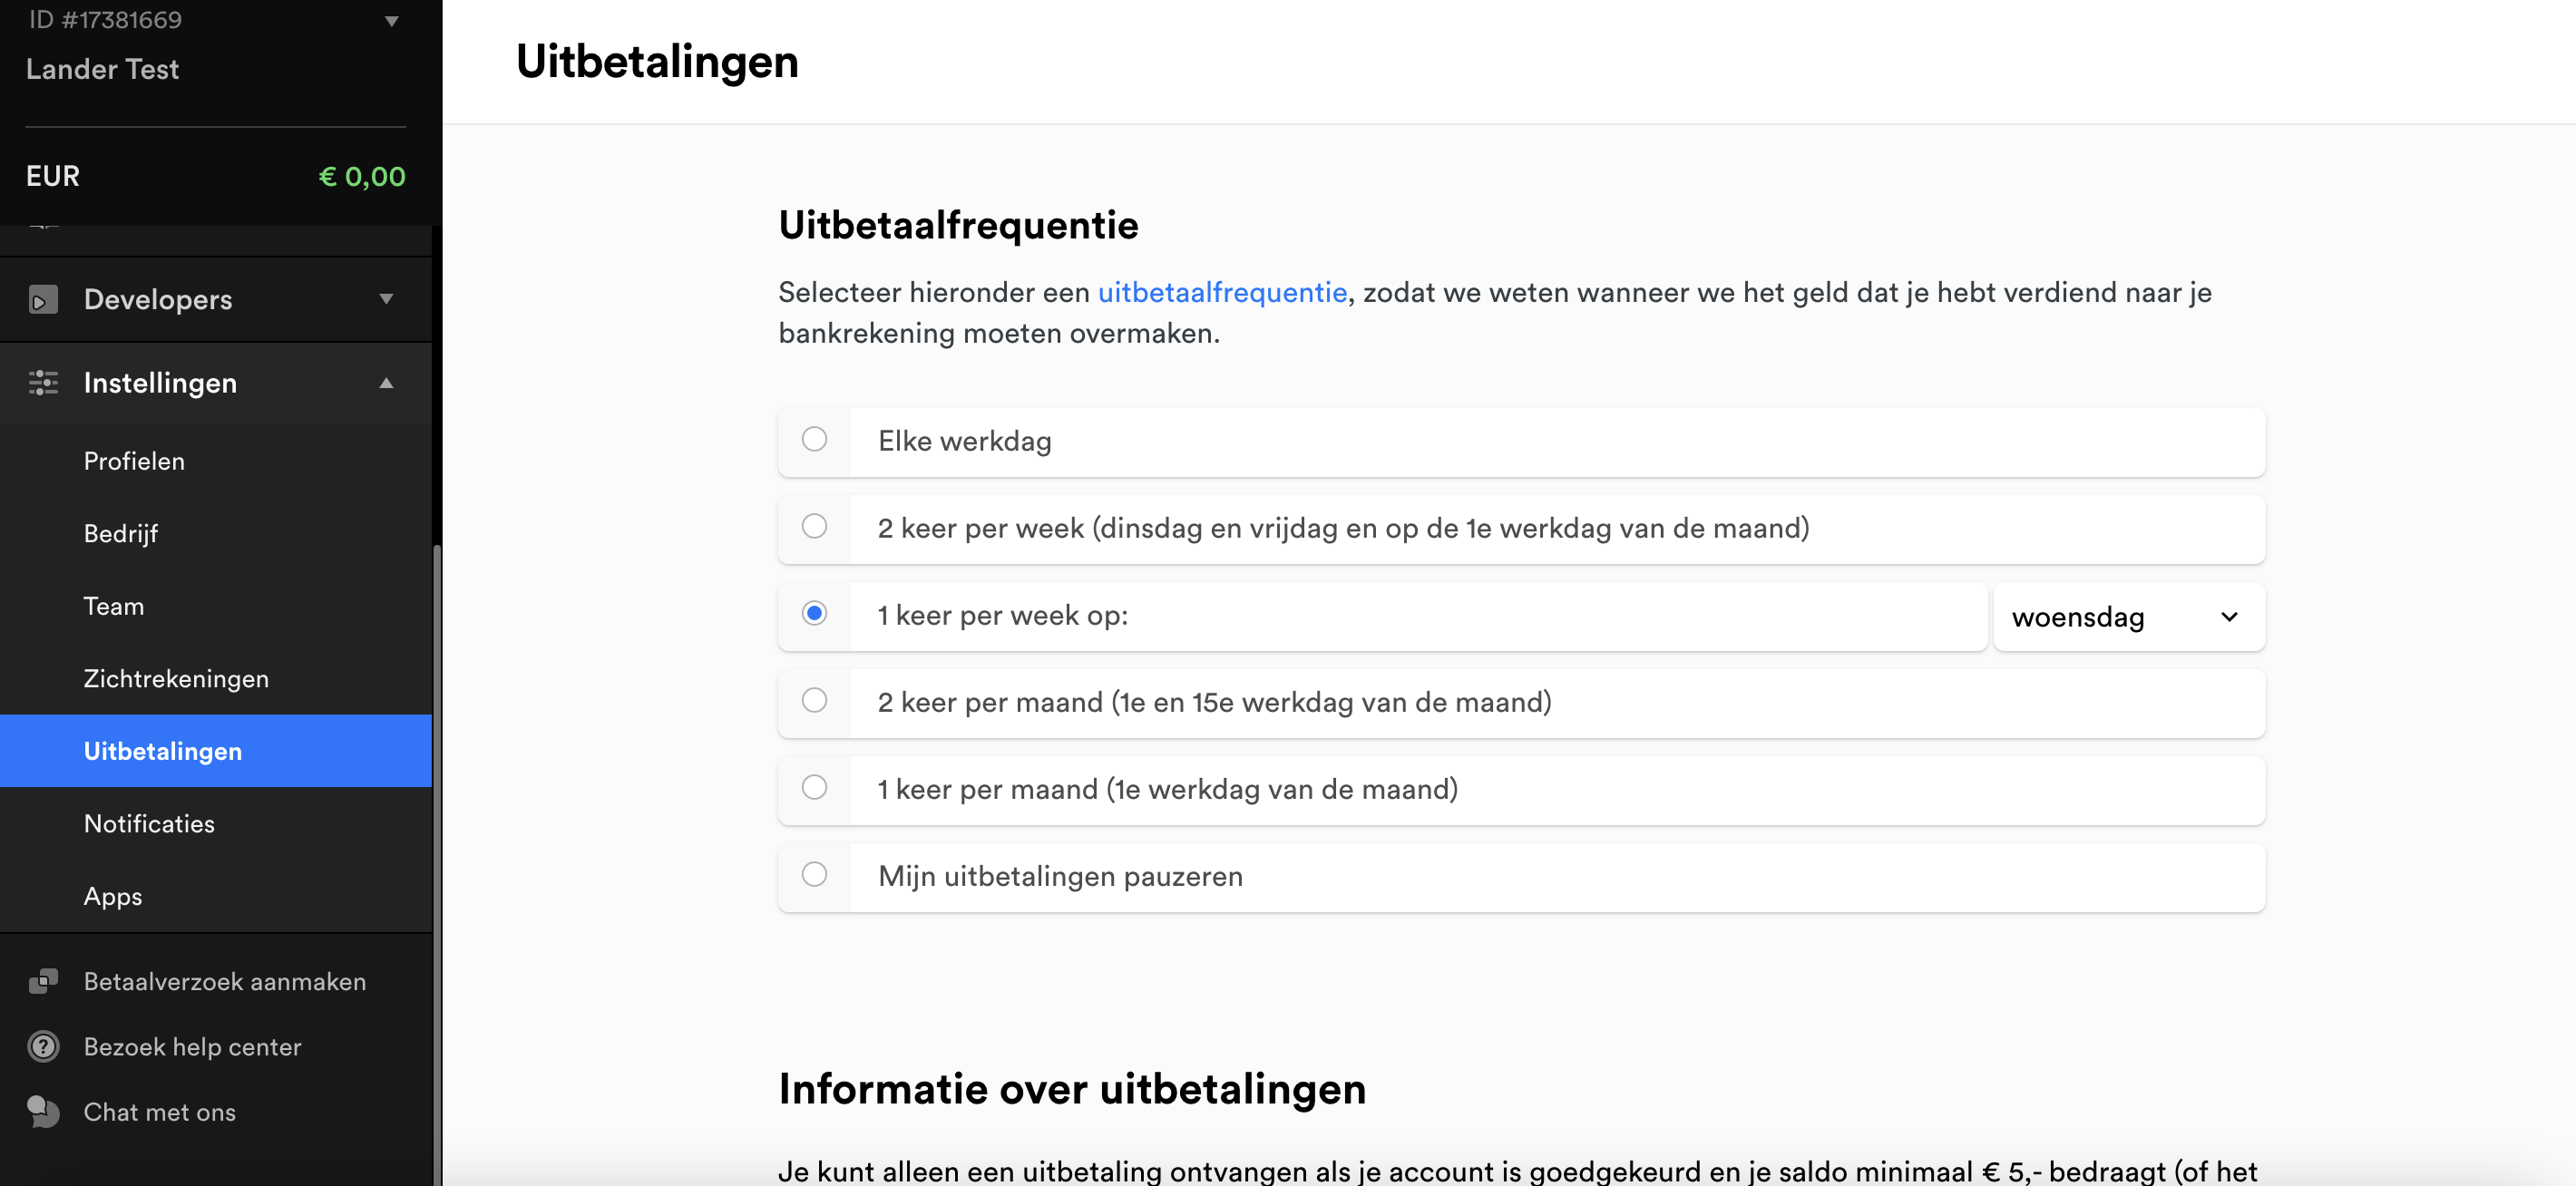The image size is (2576, 1186).
Task: Click the EUR currency label
Action: pyautogui.click(x=53, y=176)
